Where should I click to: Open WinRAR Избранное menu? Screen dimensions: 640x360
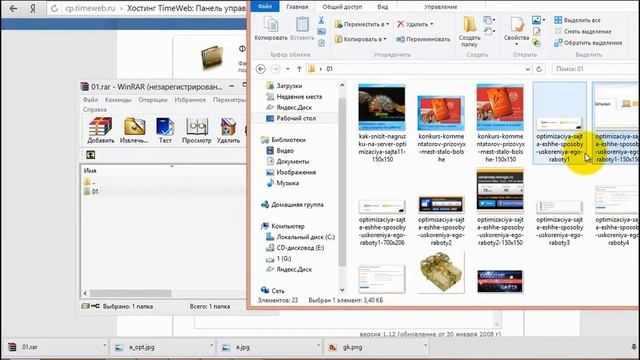(190, 100)
